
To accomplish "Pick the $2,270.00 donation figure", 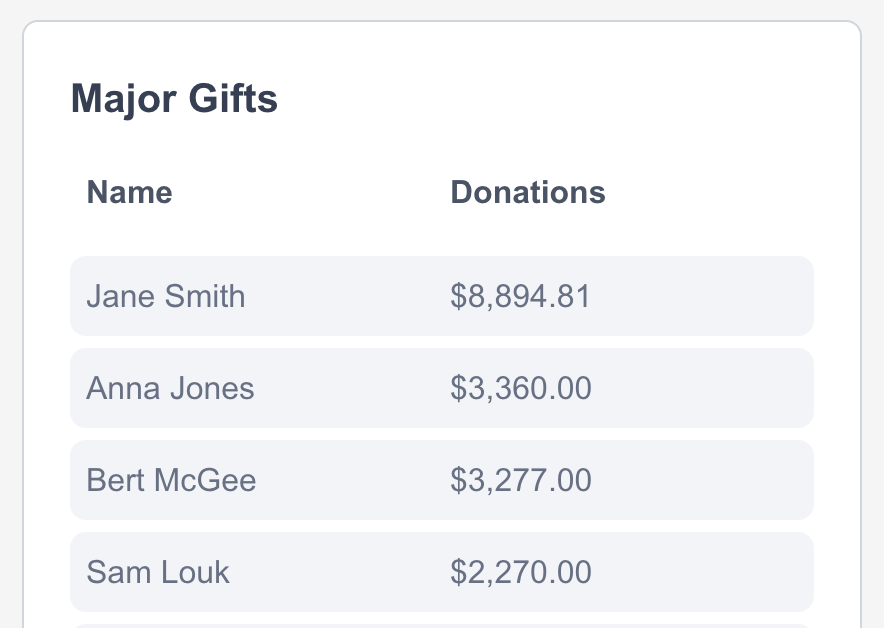I will point(520,572).
